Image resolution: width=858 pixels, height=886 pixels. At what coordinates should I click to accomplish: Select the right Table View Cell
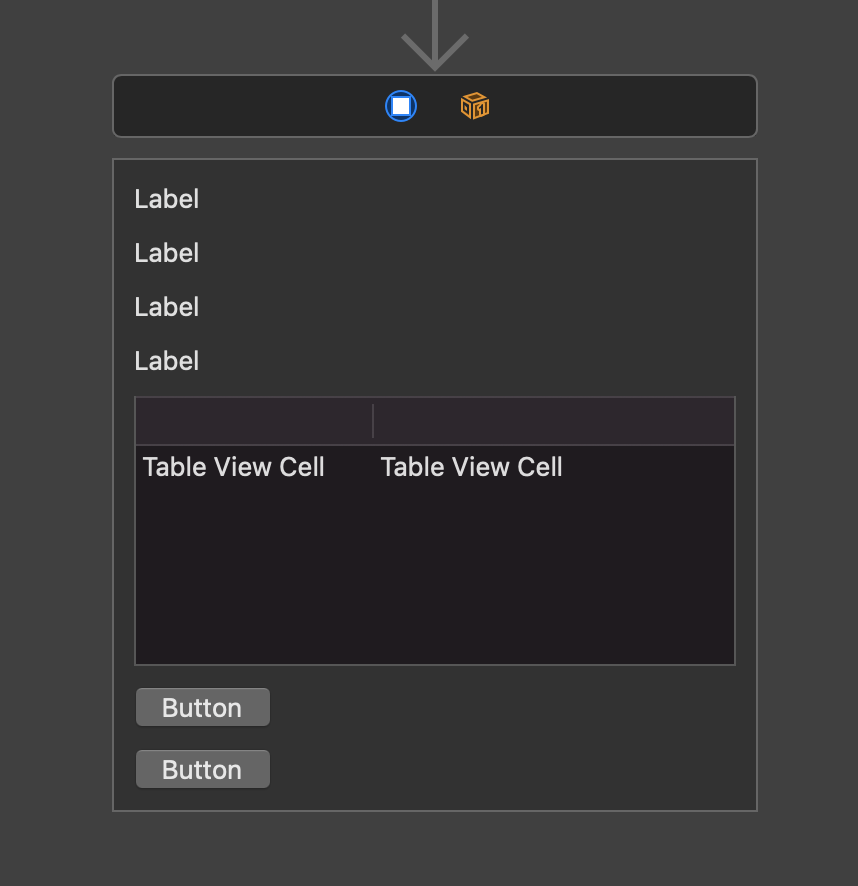pos(472,467)
